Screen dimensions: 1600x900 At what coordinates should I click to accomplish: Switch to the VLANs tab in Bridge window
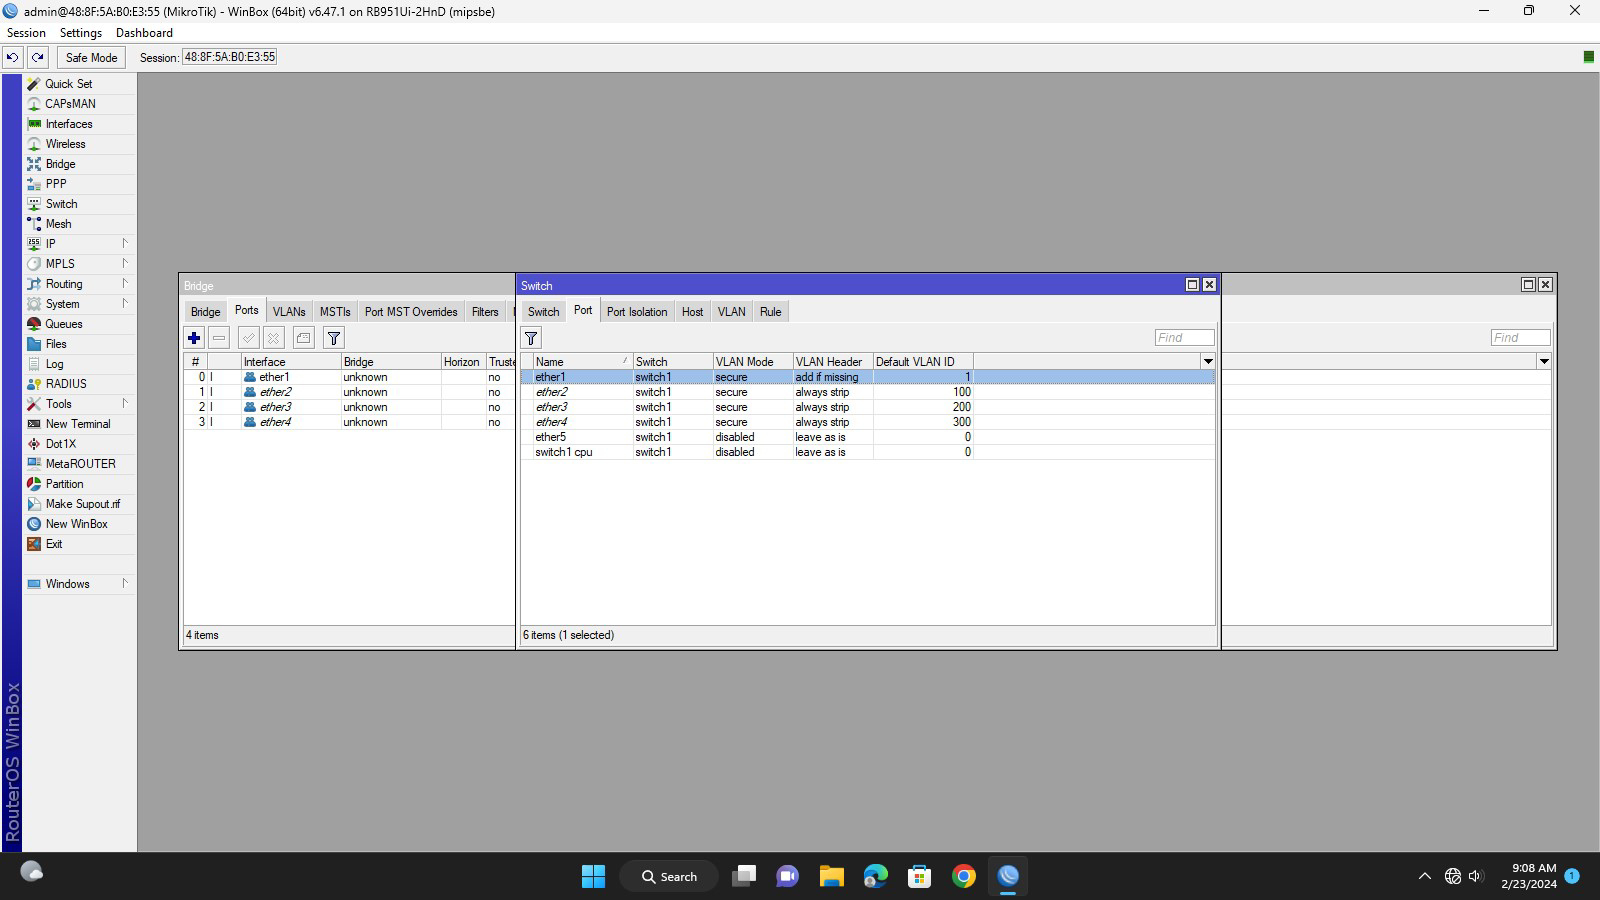point(289,312)
